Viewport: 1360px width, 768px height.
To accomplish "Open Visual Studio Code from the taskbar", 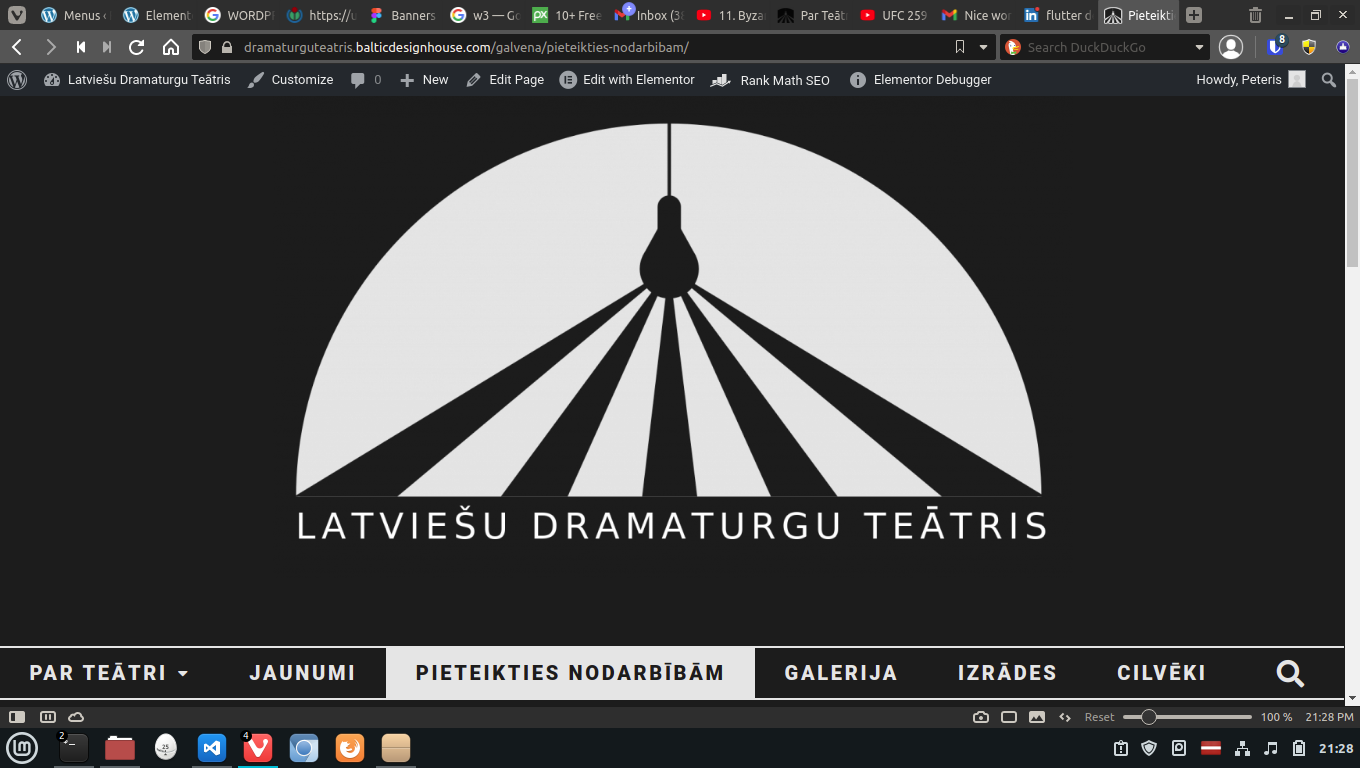I will [212, 747].
